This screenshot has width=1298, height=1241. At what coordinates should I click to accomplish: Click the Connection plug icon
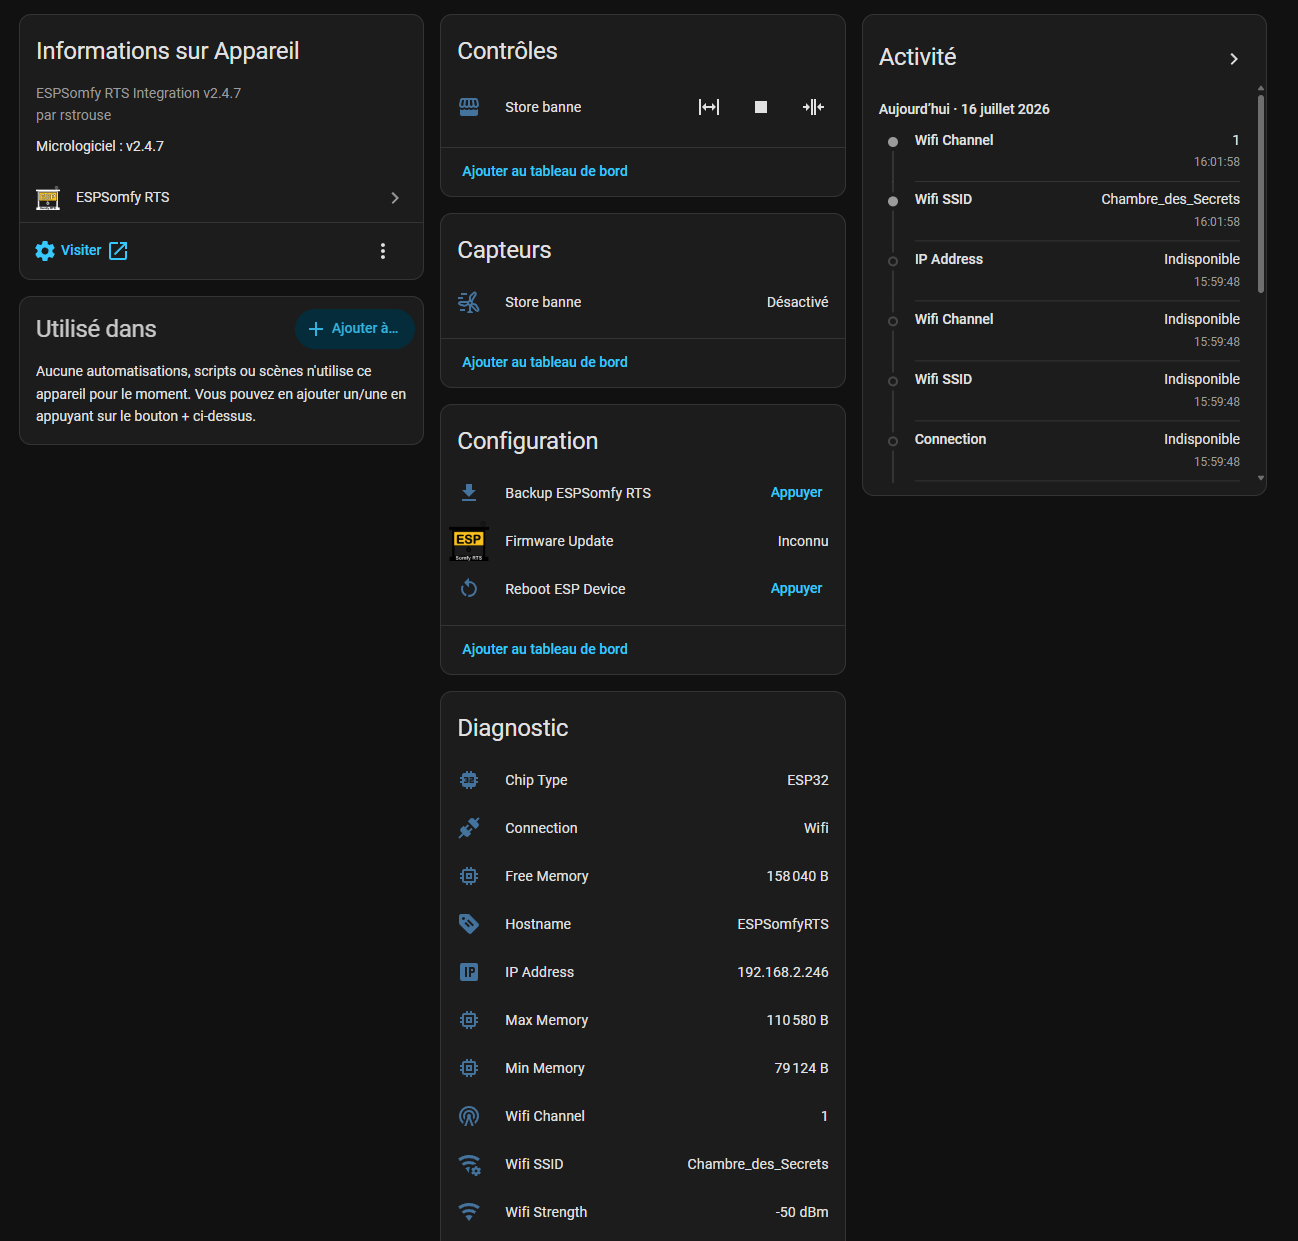click(x=469, y=828)
